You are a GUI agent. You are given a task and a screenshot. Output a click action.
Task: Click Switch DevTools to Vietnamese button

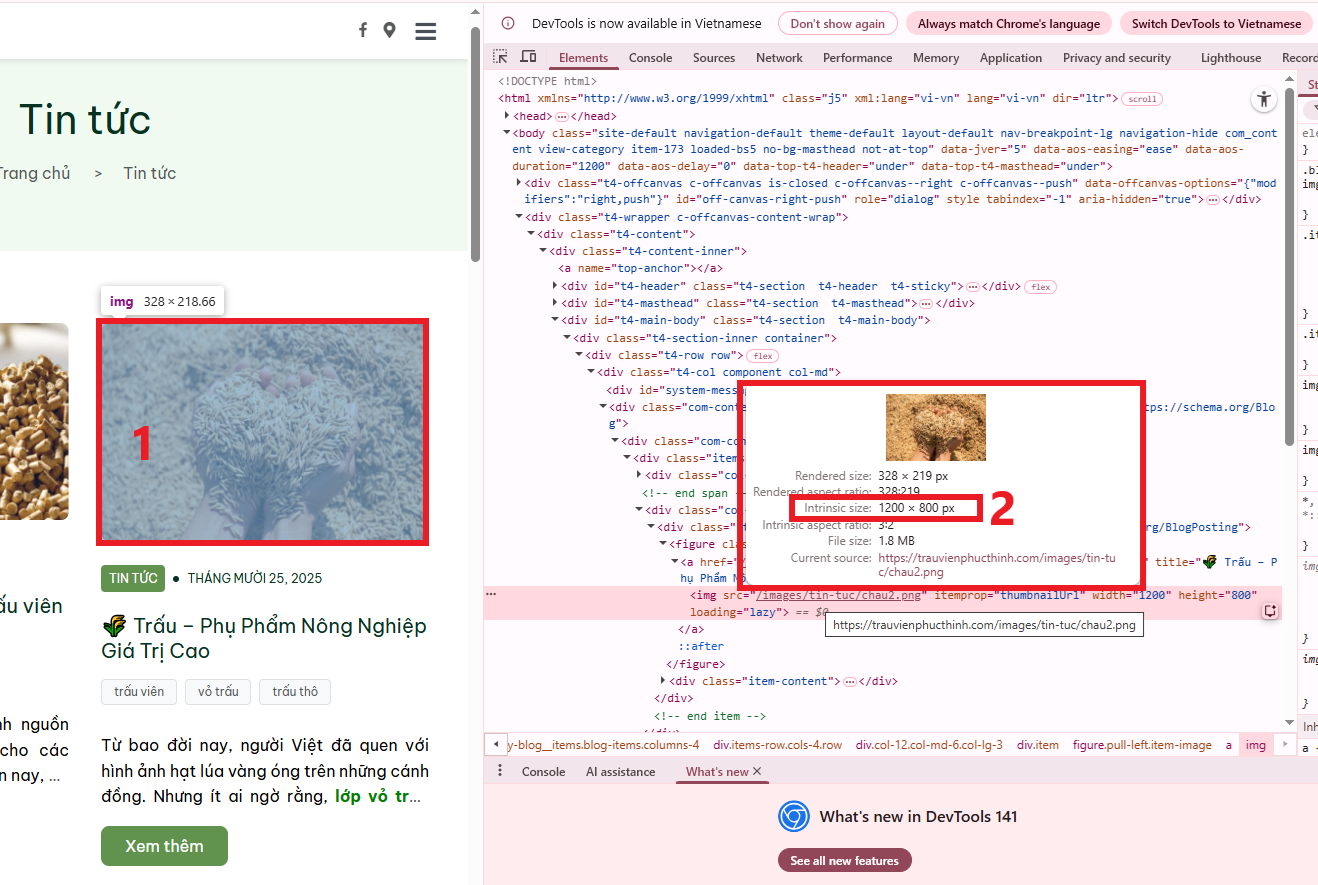tap(1216, 24)
